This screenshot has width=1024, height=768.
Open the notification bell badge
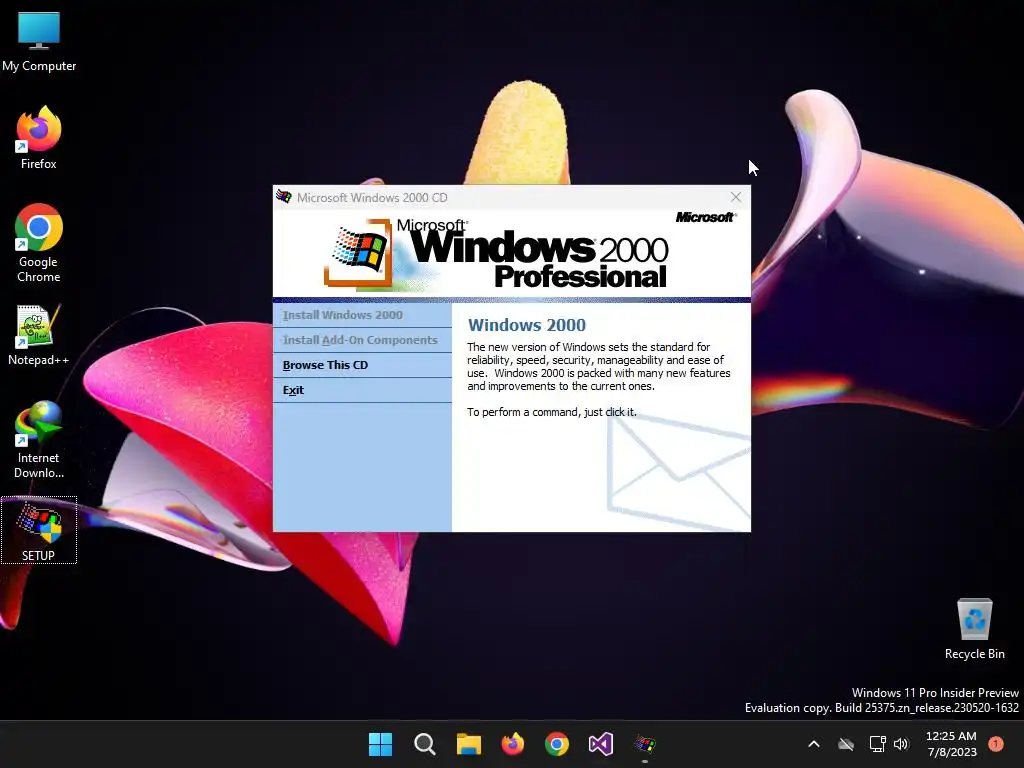(x=995, y=744)
